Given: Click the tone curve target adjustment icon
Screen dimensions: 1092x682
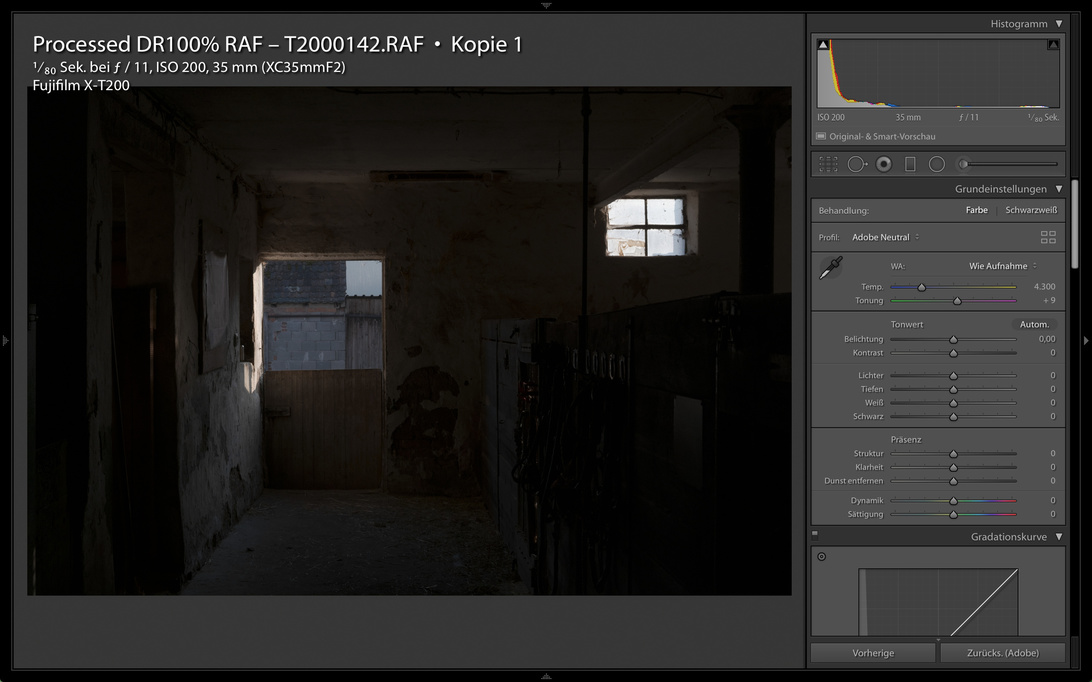Looking at the screenshot, I should click(x=822, y=557).
